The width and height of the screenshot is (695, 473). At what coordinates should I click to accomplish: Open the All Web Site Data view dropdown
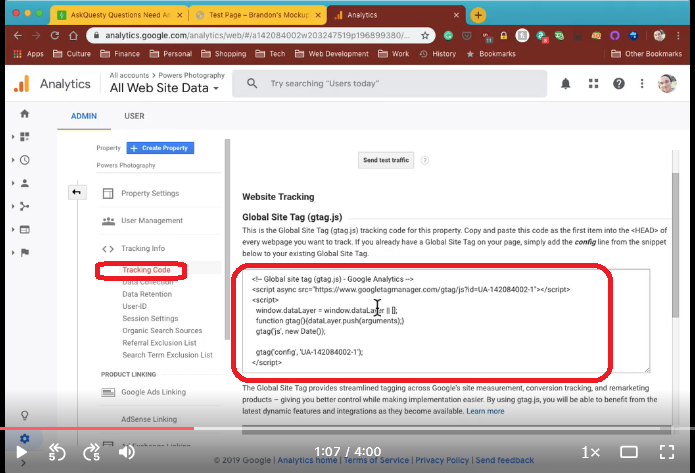pos(164,88)
